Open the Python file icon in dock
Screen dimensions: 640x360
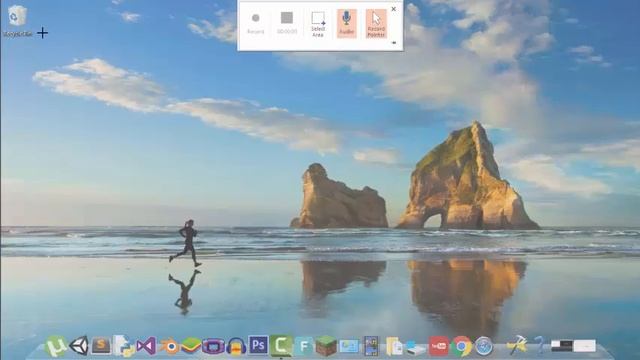point(124,346)
